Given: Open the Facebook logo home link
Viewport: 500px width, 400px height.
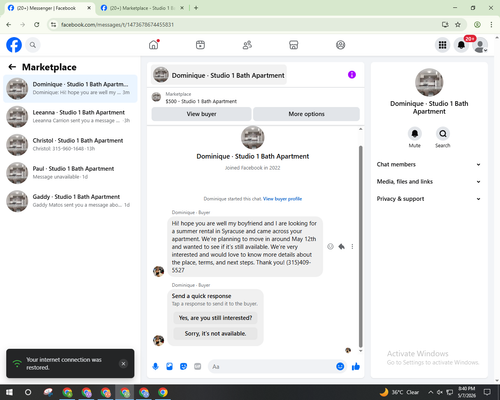Looking at the screenshot, I should [14, 45].
